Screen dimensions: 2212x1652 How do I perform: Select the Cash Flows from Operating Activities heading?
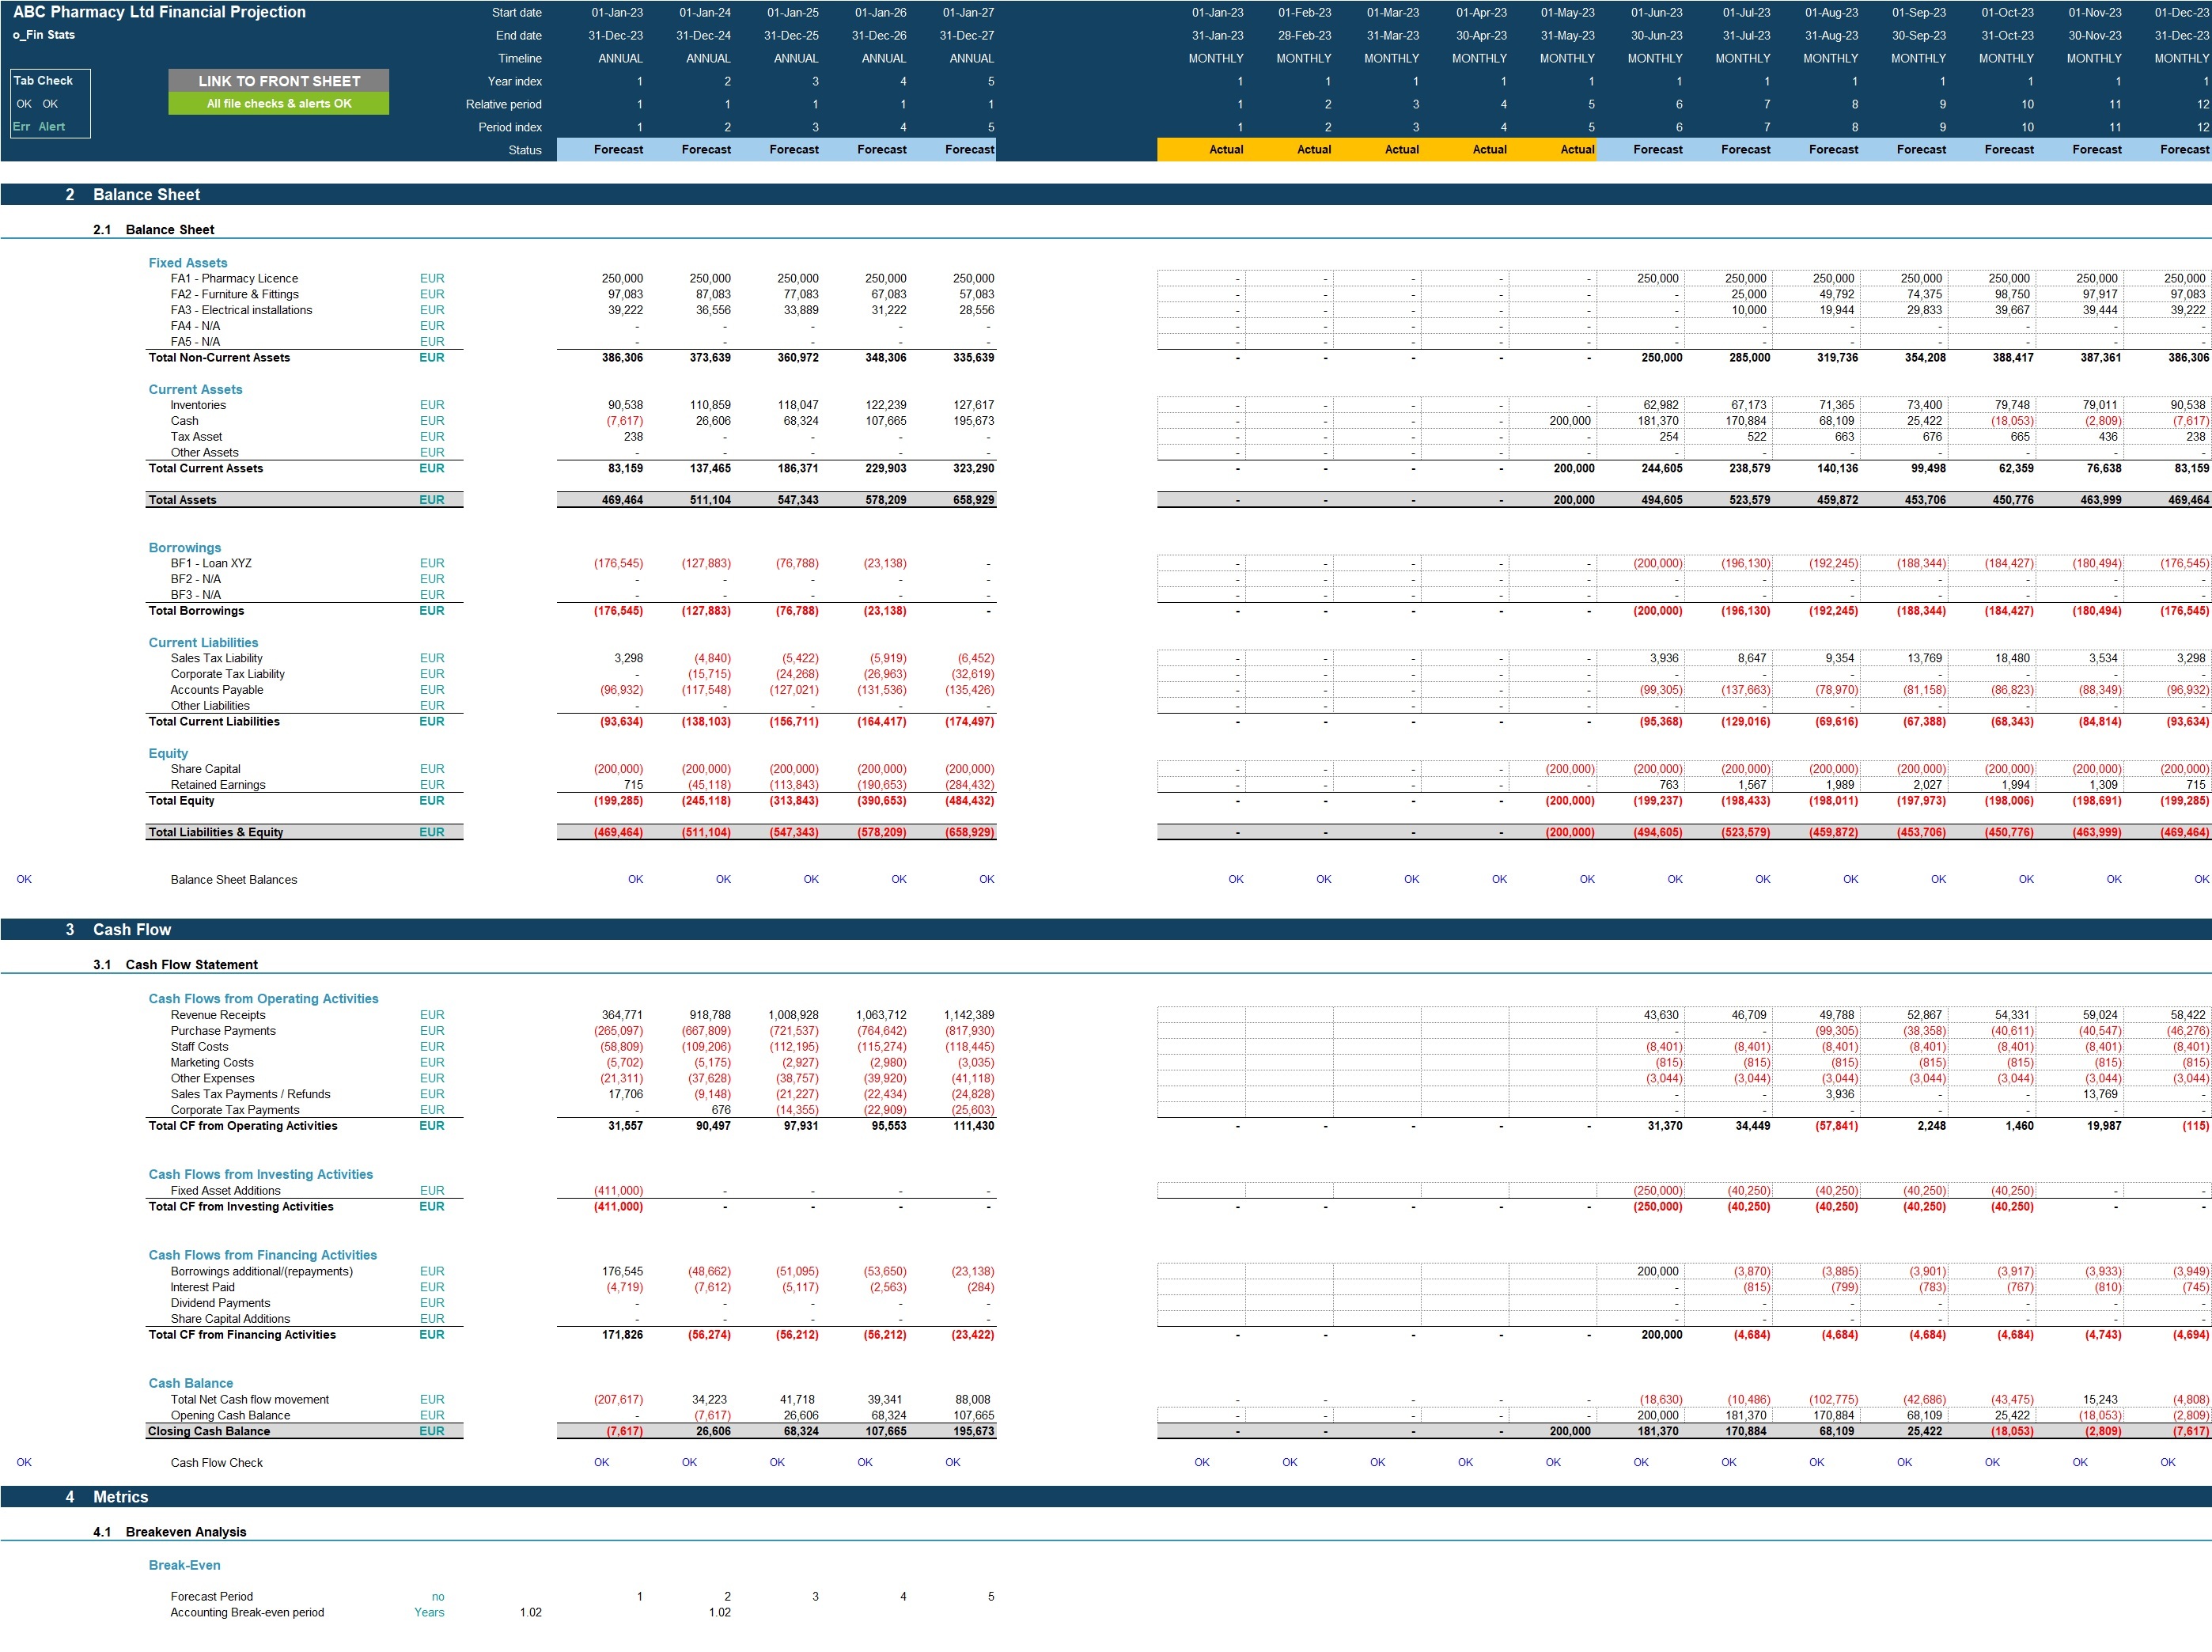tap(264, 999)
